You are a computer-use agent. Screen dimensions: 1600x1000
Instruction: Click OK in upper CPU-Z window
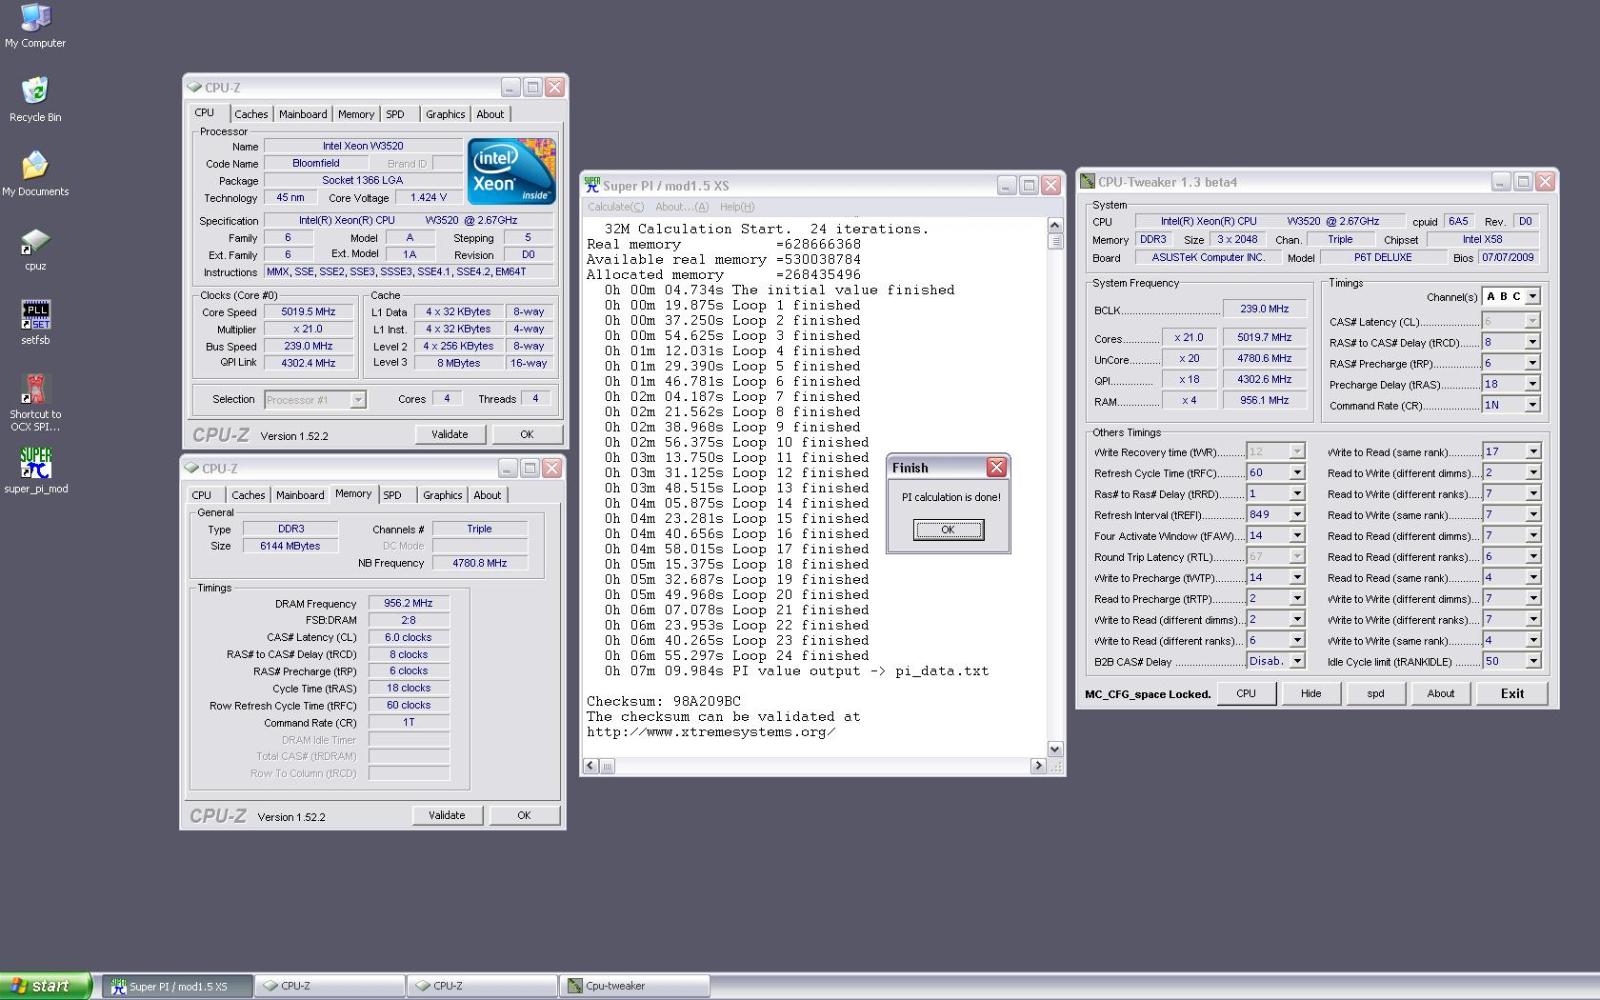[526, 434]
